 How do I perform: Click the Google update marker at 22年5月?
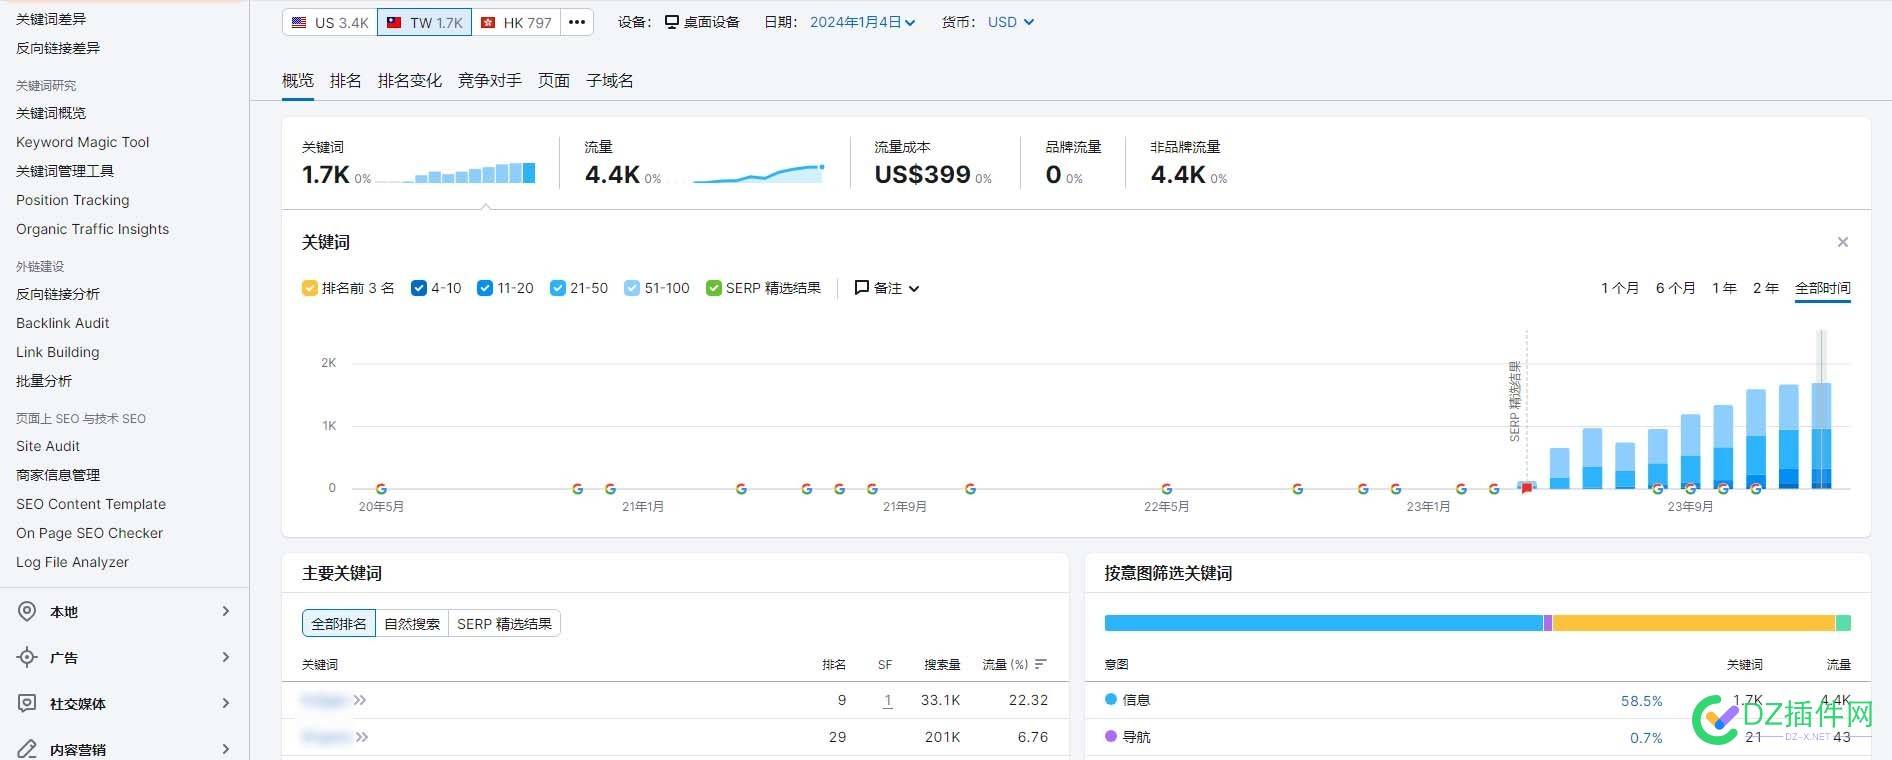pyautogui.click(x=1166, y=489)
